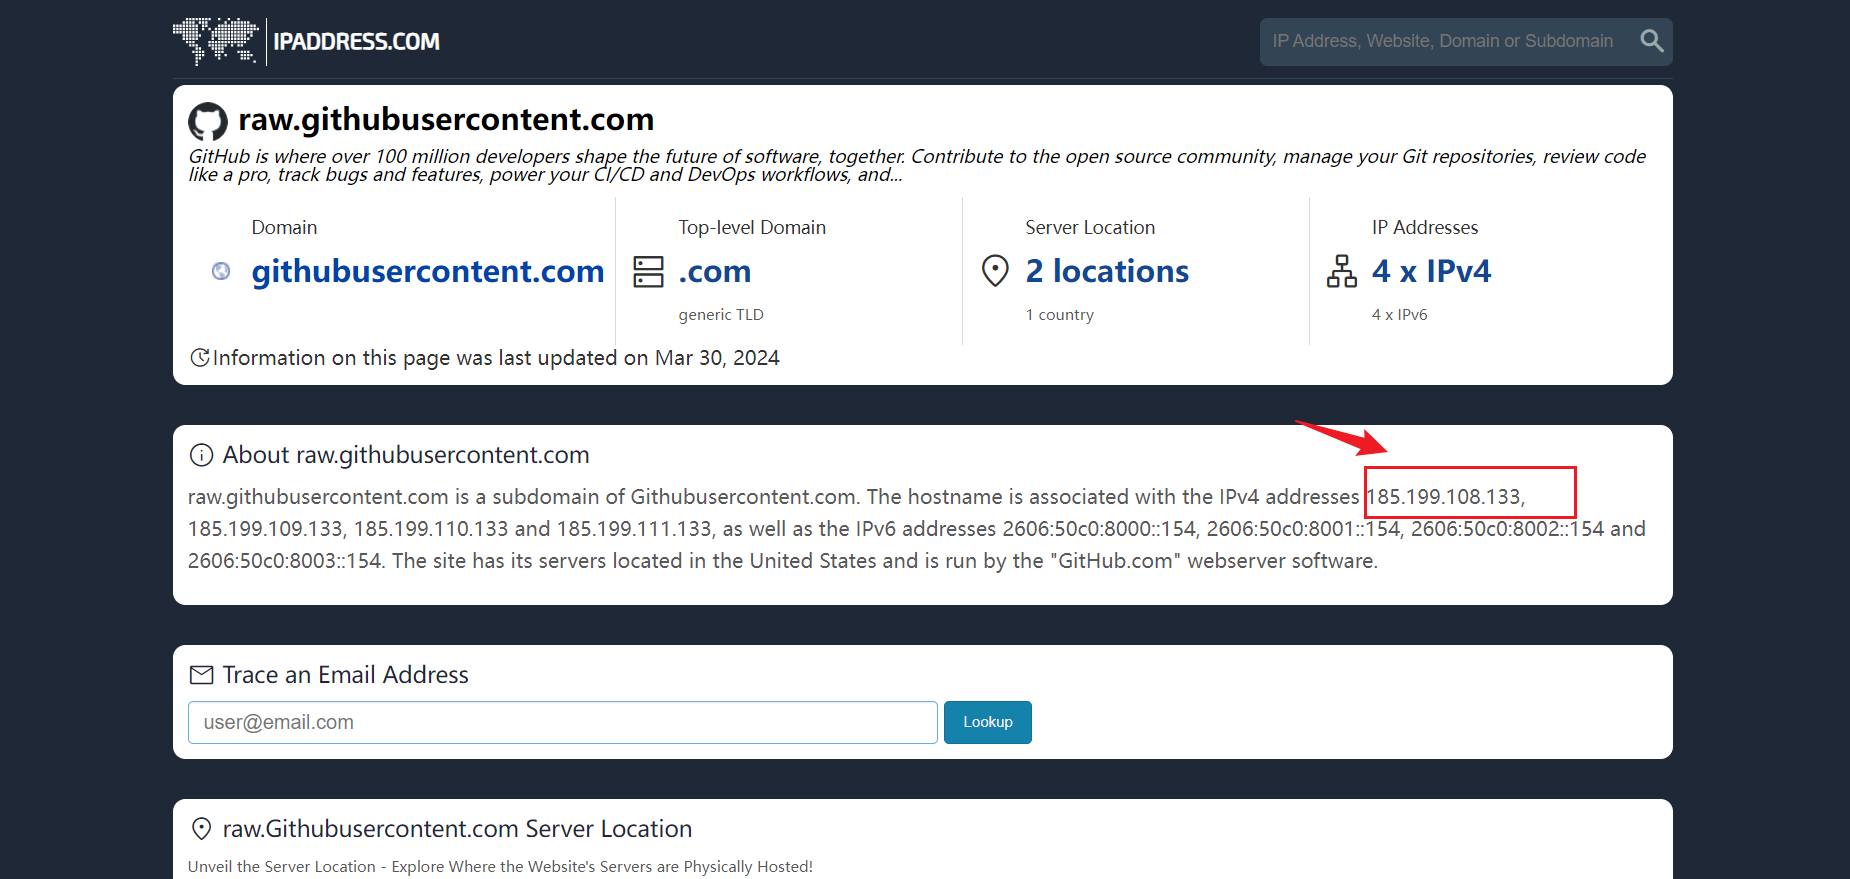This screenshot has width=1850, height=879.
Task: Open the 4 x IPv4 link
Action: coord(1431,271)
